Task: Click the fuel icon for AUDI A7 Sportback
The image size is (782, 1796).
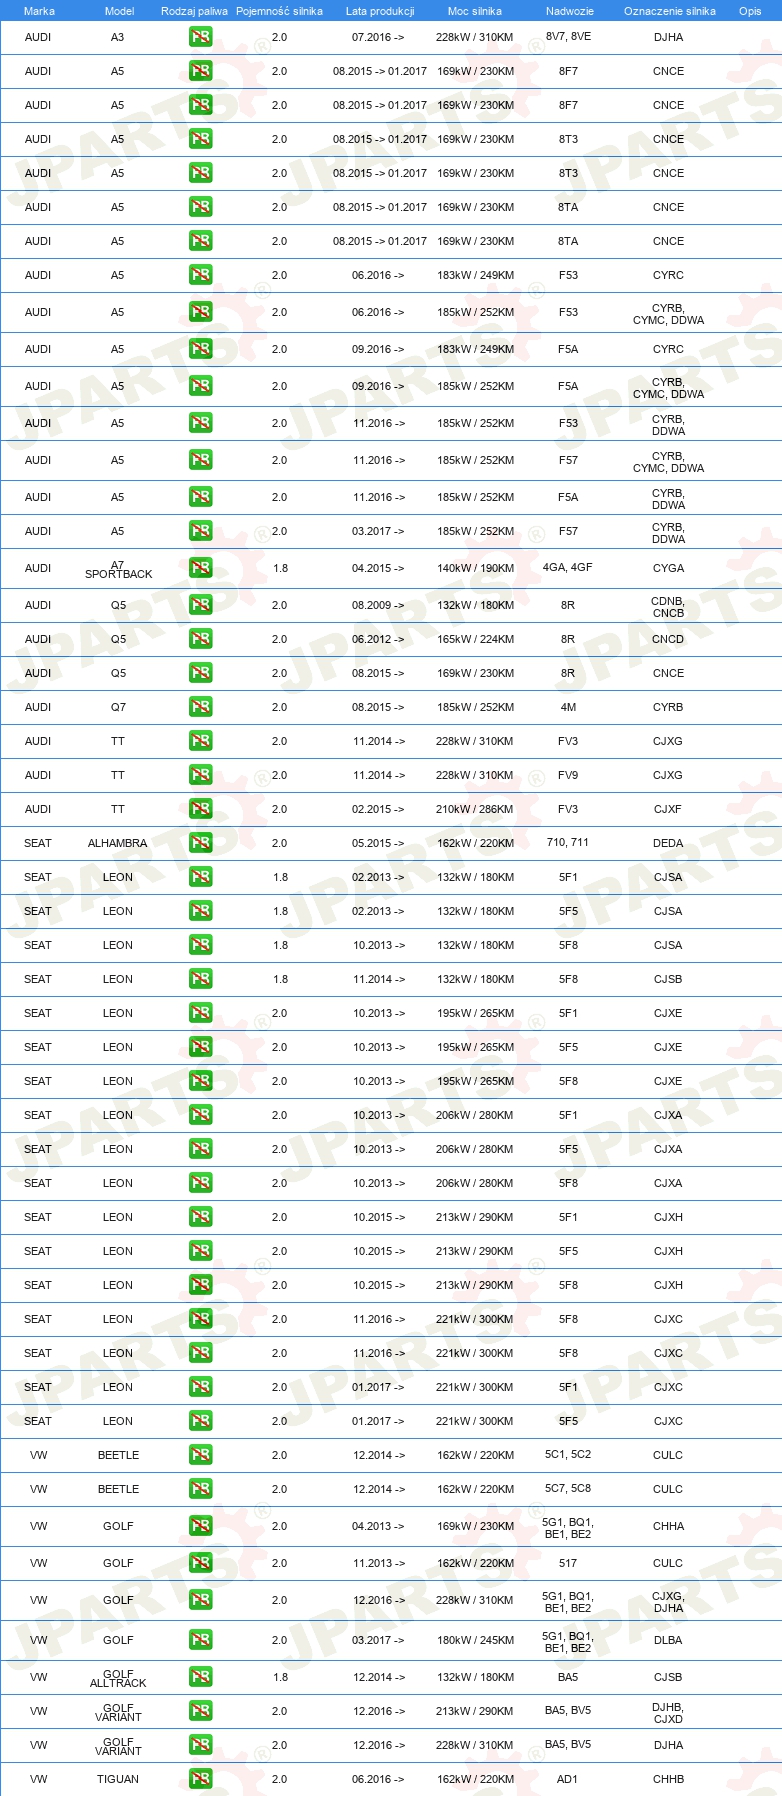Action: pyautogui.click(x=200, y=568)
